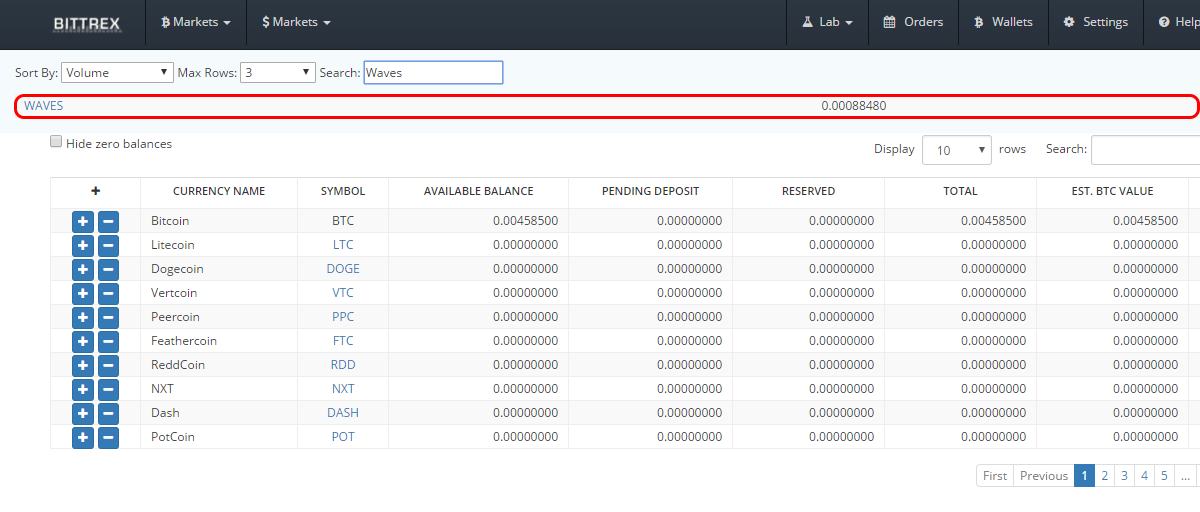Open the Lab menu dropdown

(828, 22)
